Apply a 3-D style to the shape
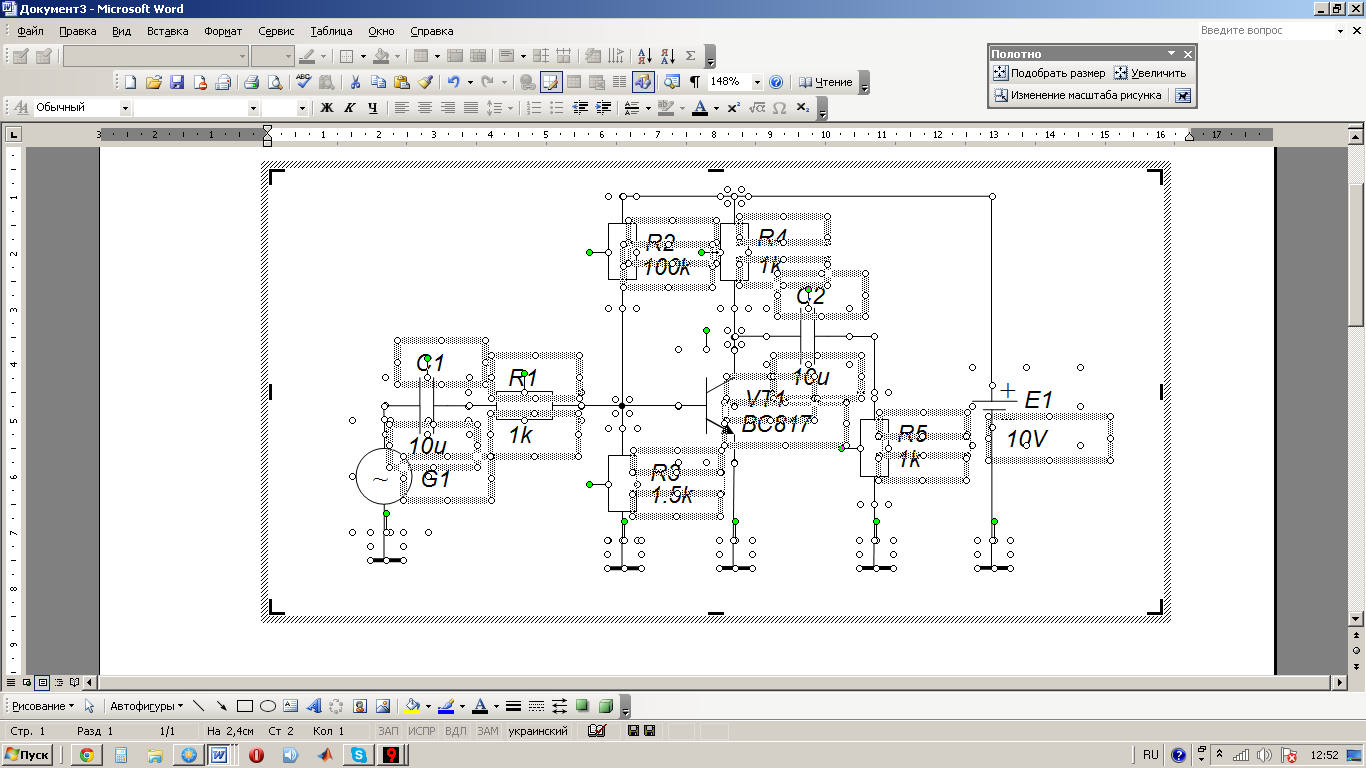Viewport: 1366px width, 768px height. pyautogui.click(x=605, y=705)
